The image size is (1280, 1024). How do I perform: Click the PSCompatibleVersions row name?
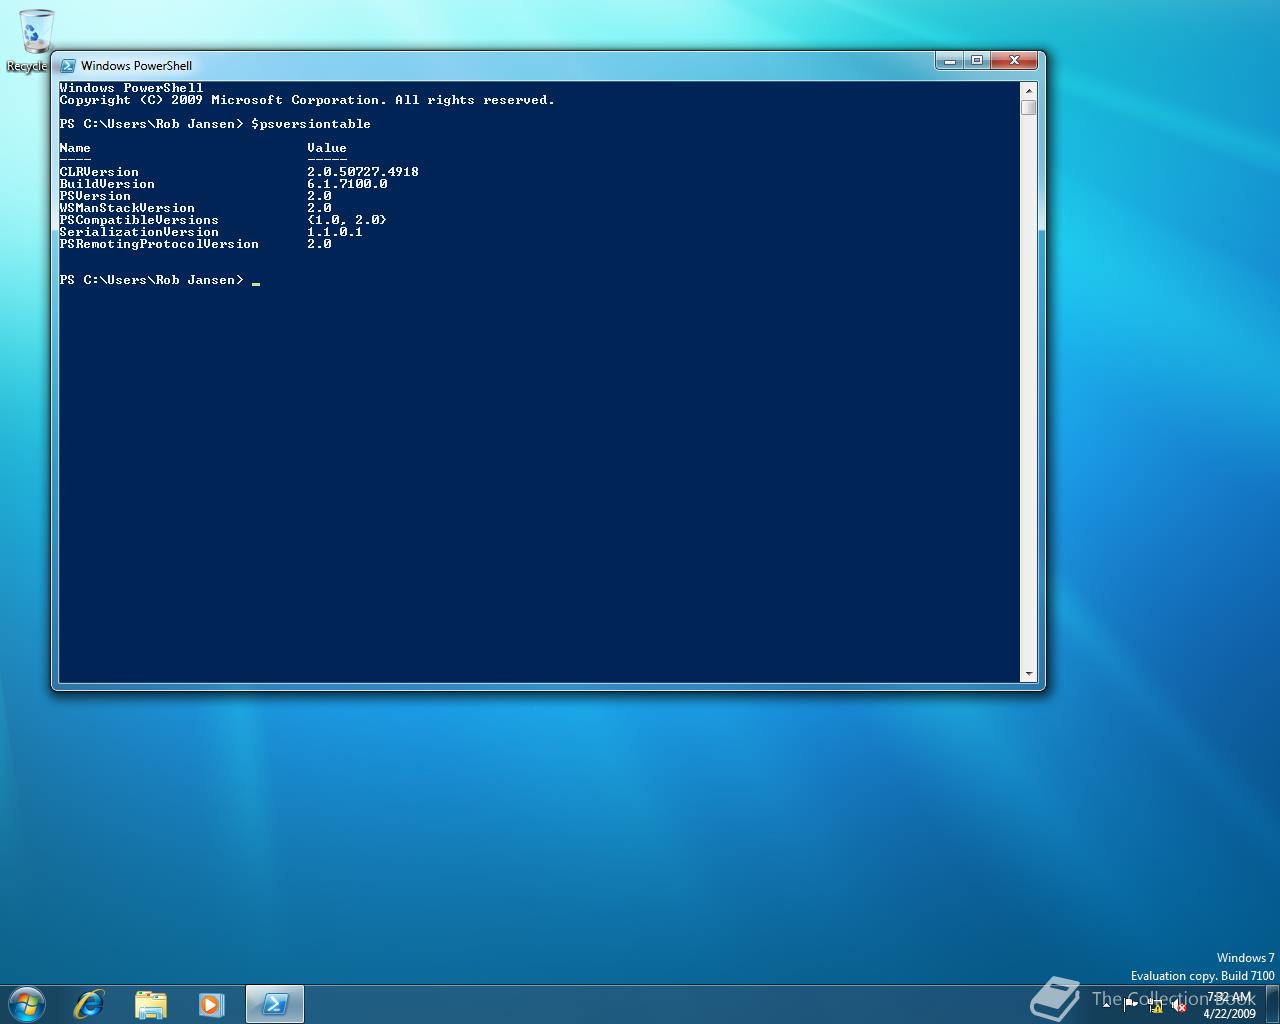(x=139, y=220)
